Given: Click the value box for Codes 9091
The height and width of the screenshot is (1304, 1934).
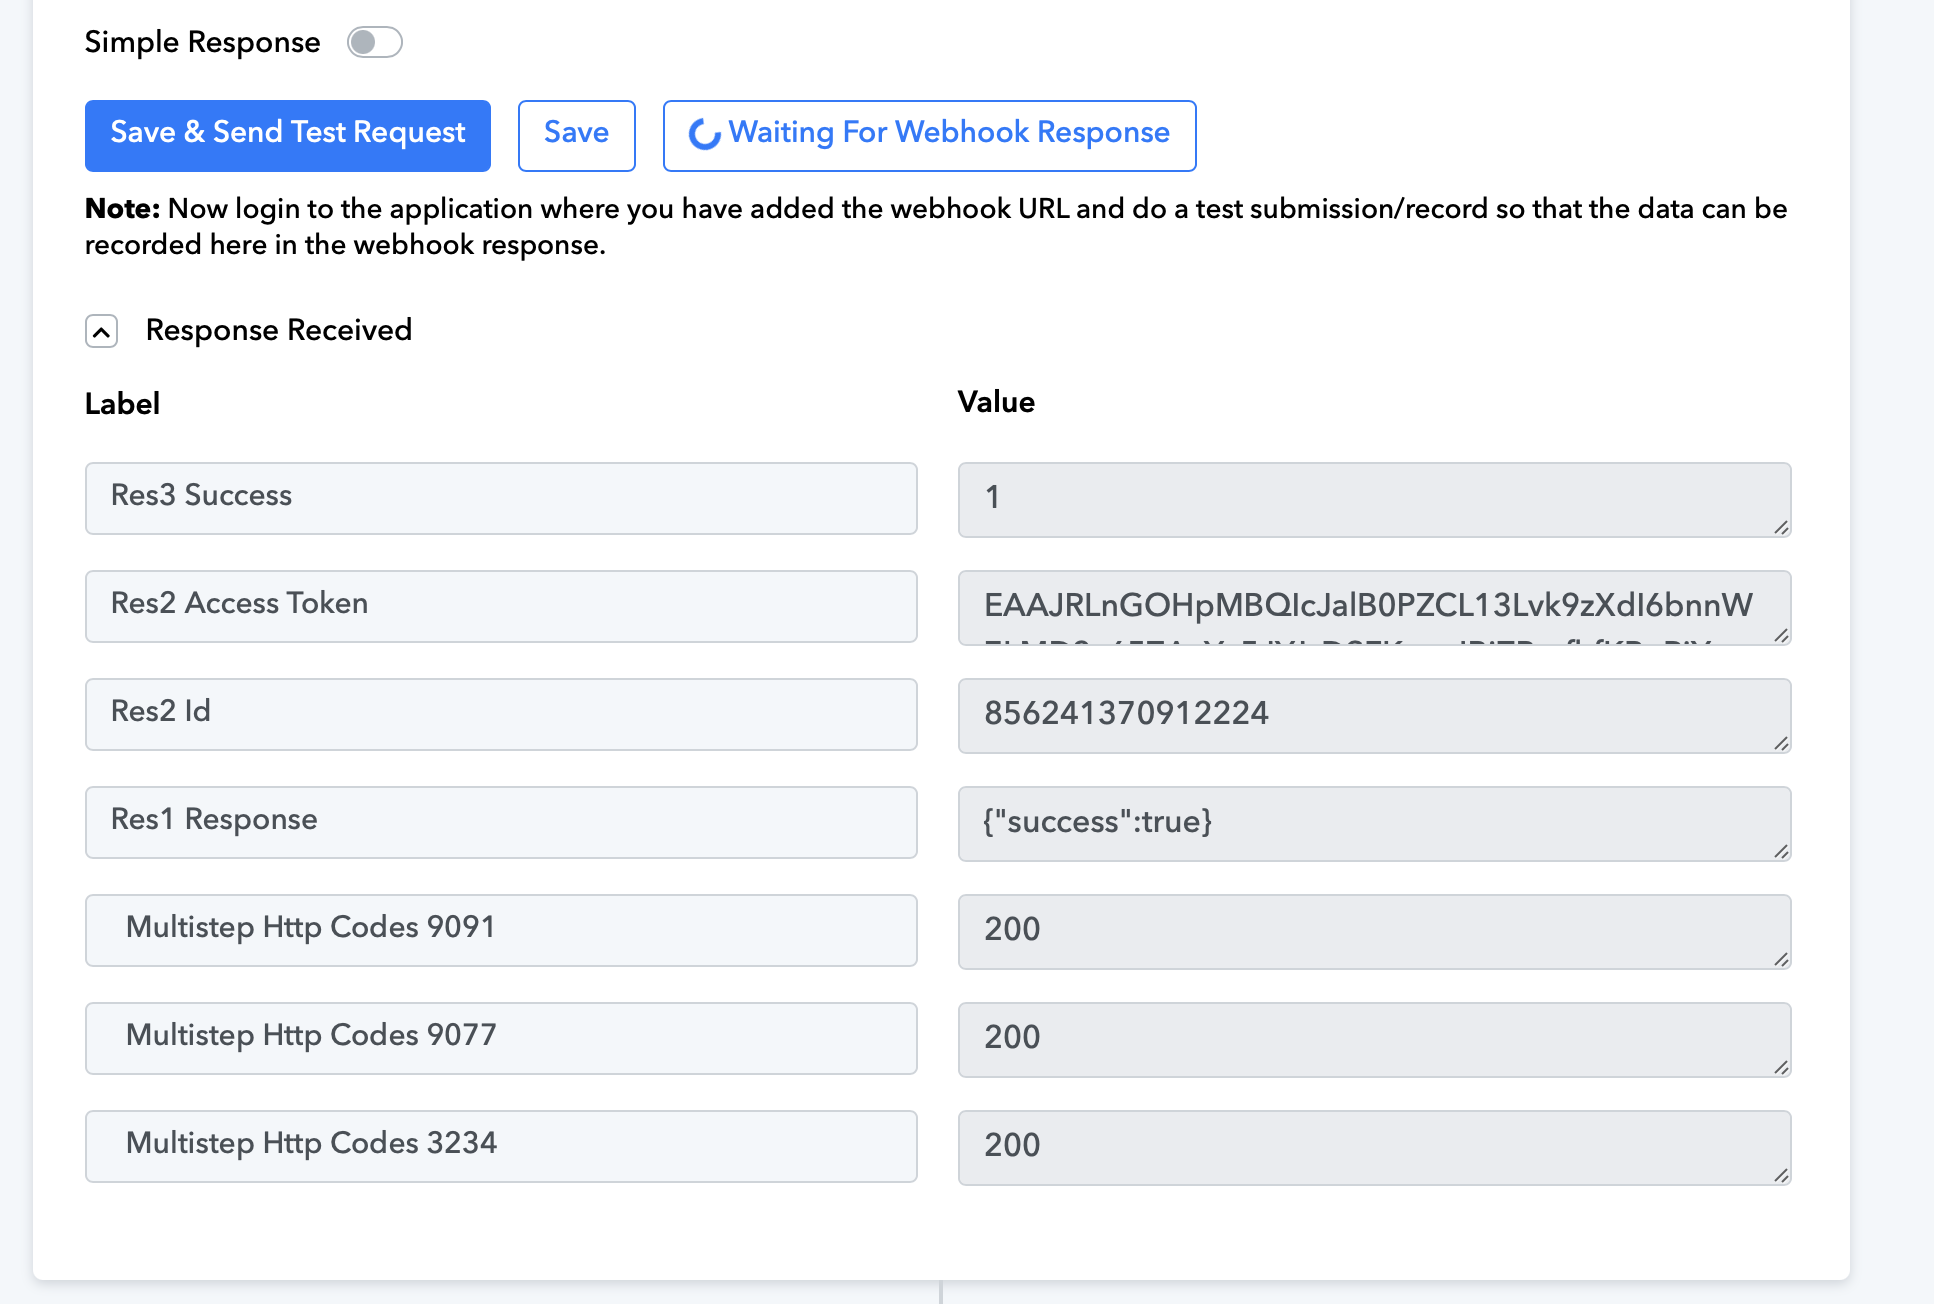Looking at the screenshot, I should tap(1373, 931).
